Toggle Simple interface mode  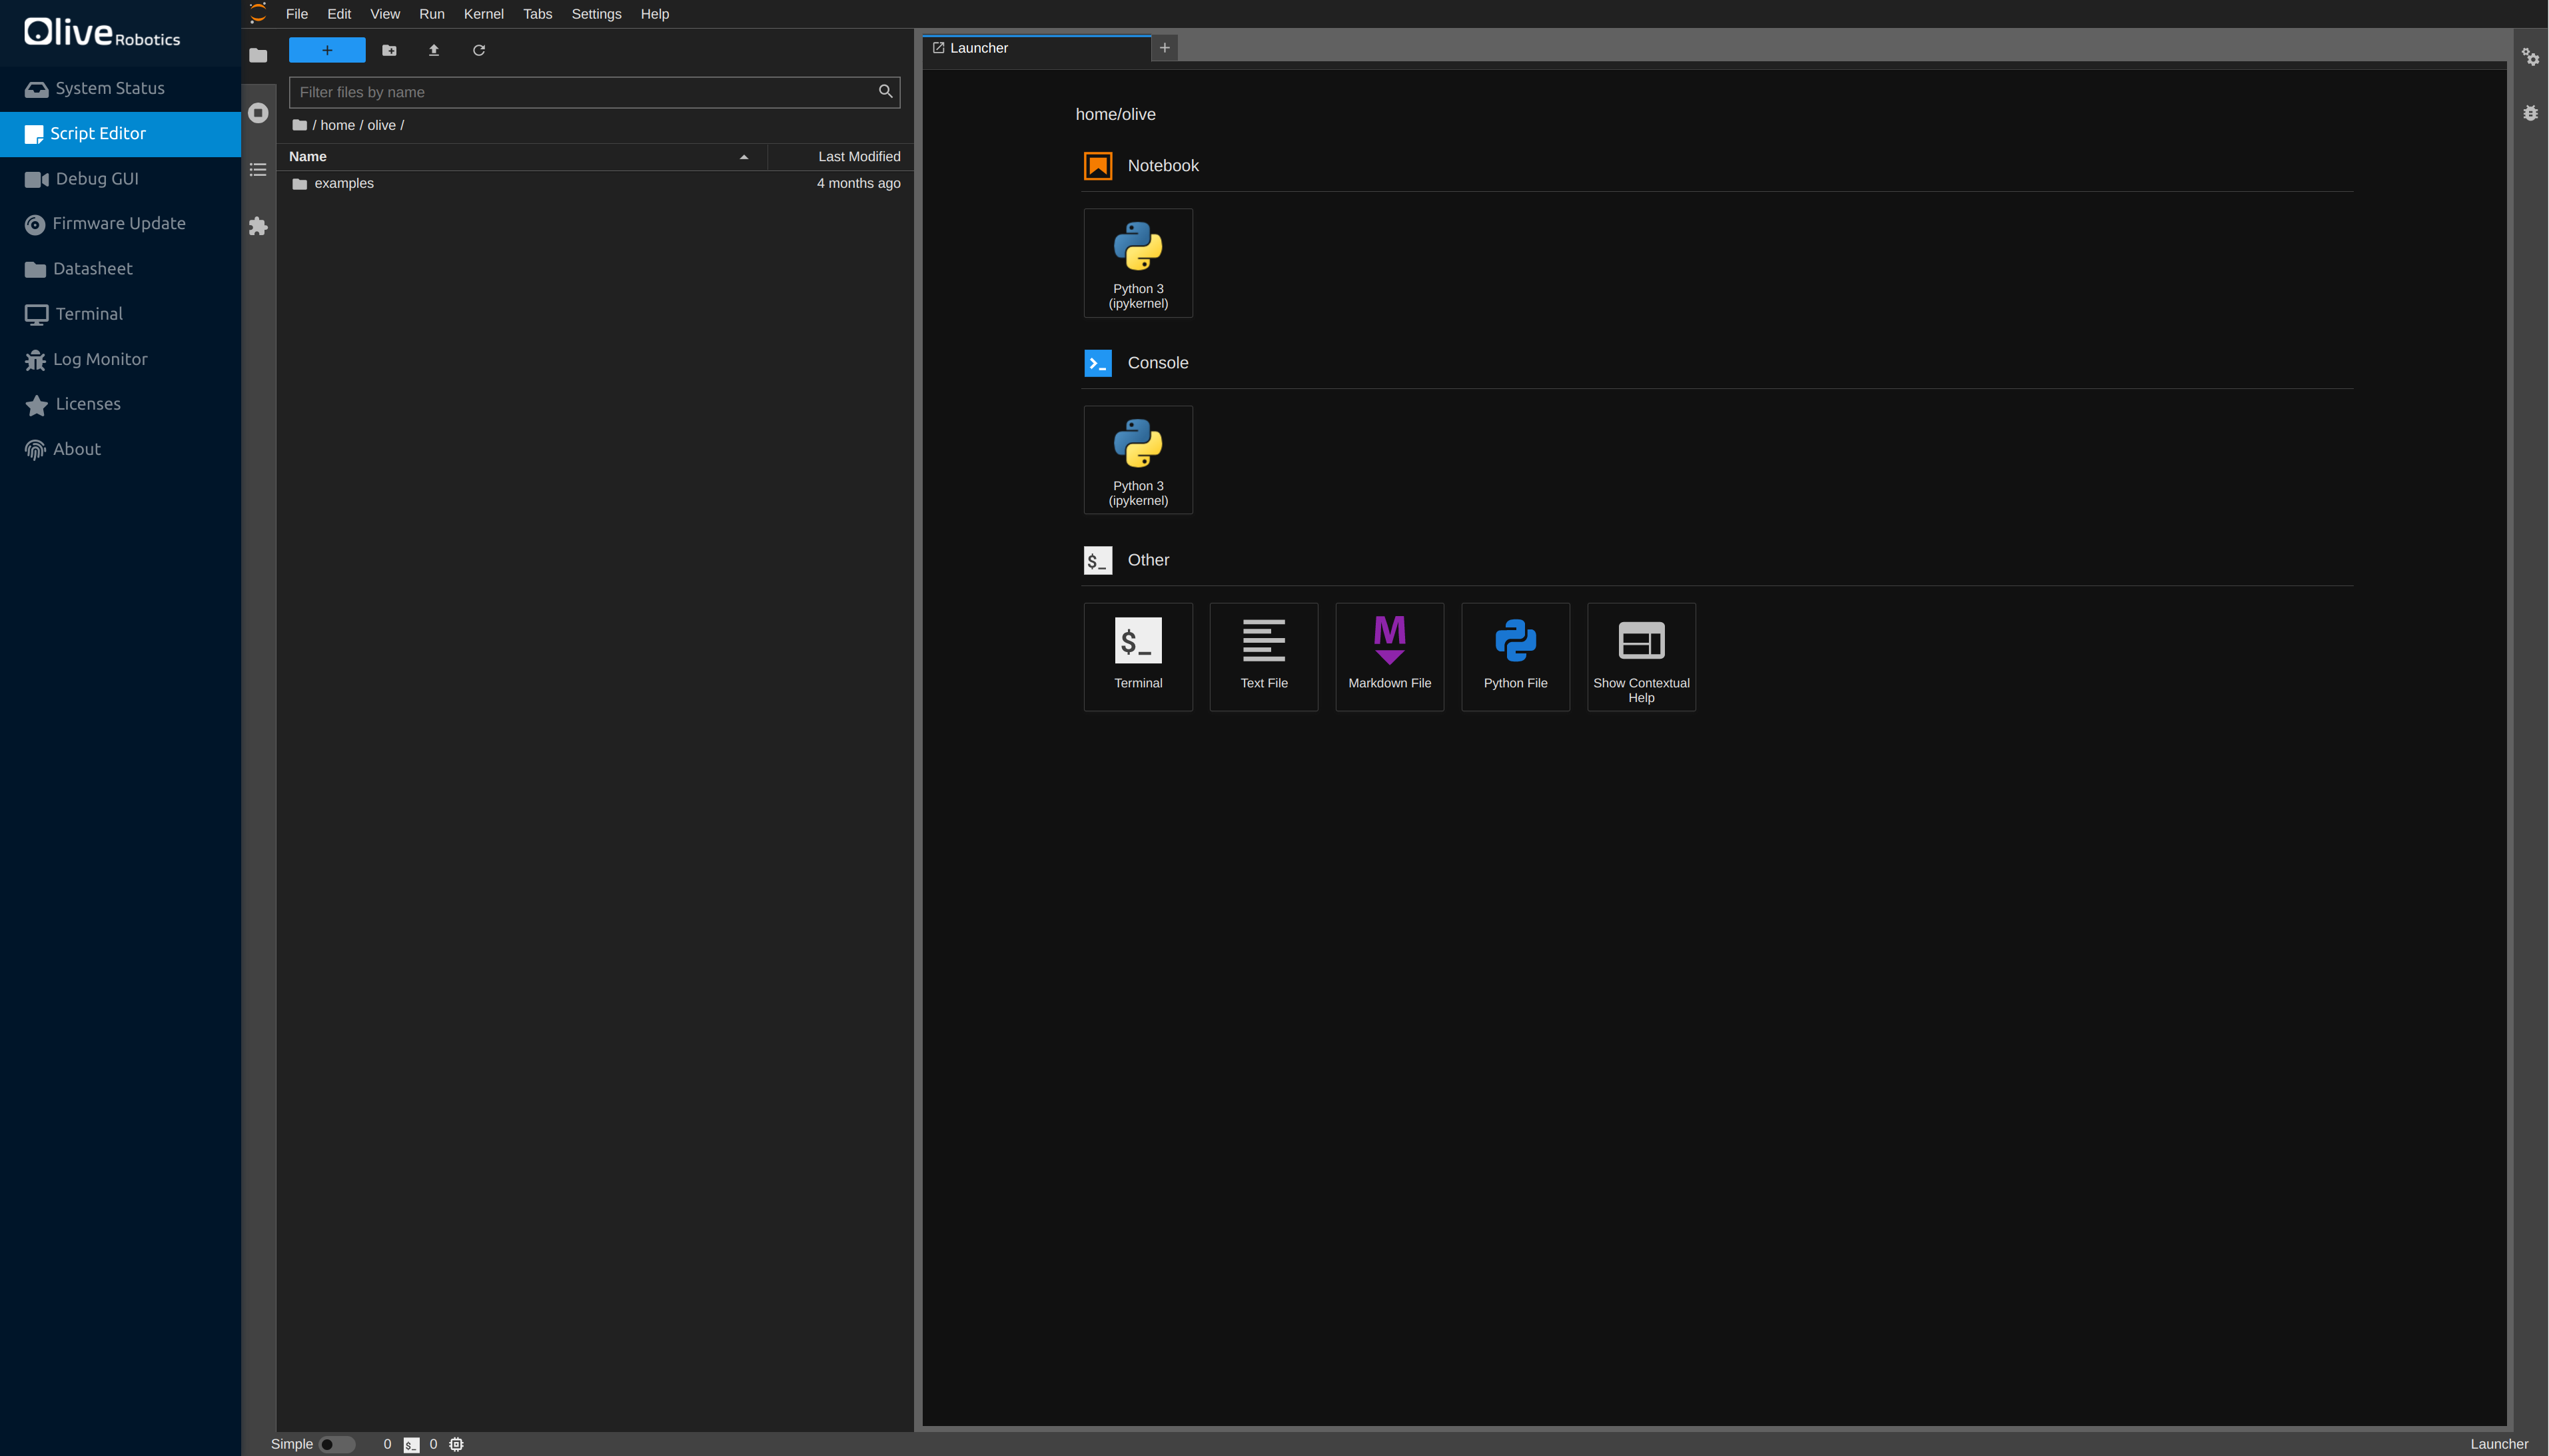pos(336,1444)
